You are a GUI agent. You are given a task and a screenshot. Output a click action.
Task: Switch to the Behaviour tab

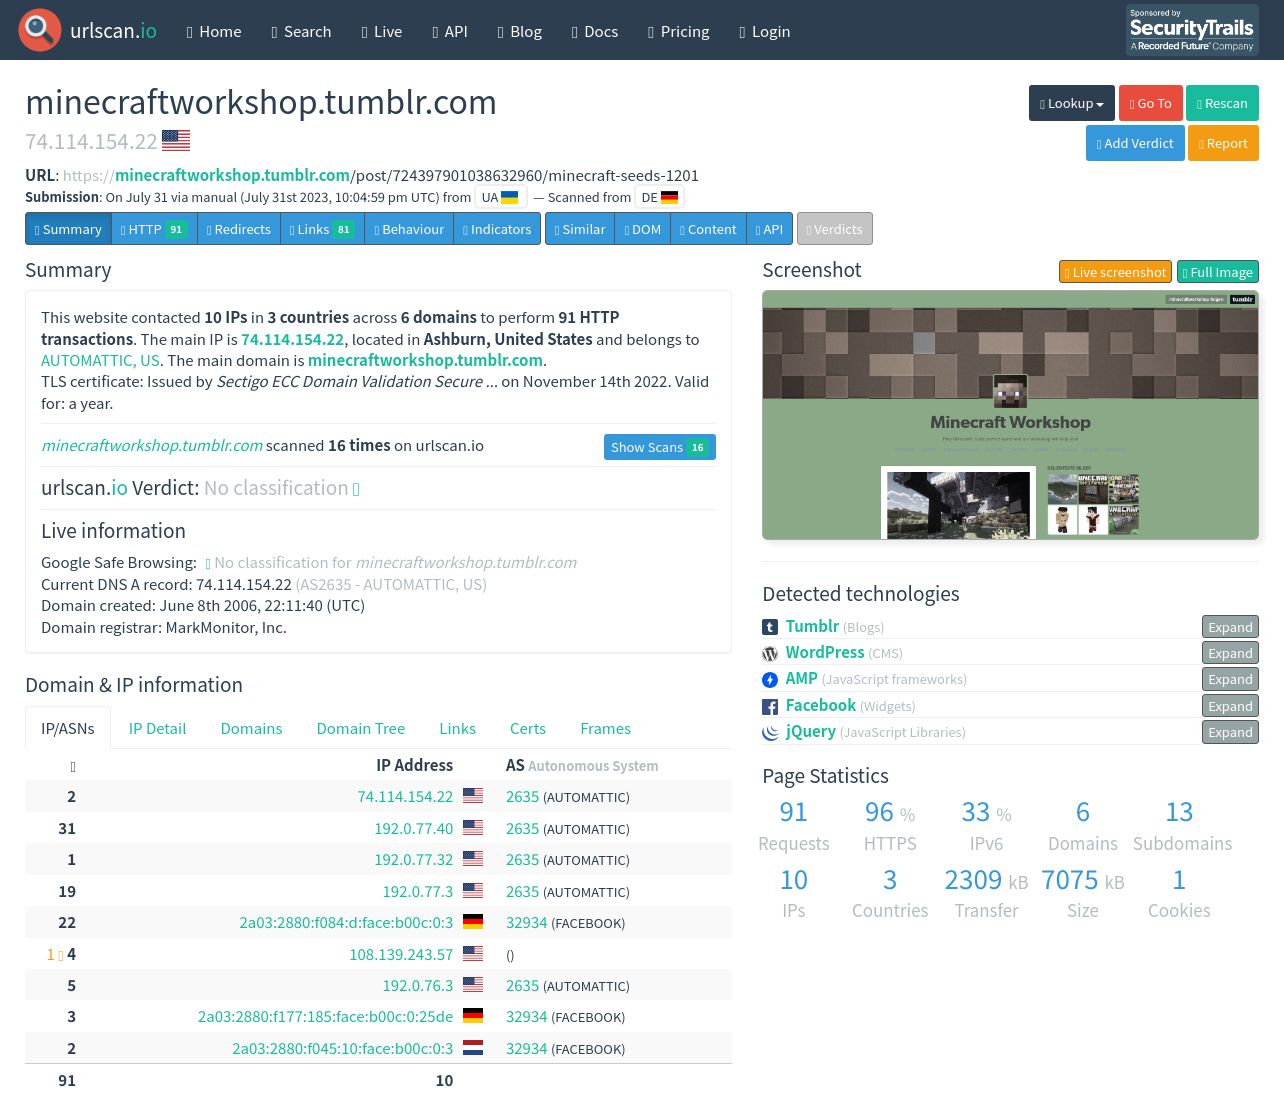[409, 229]
